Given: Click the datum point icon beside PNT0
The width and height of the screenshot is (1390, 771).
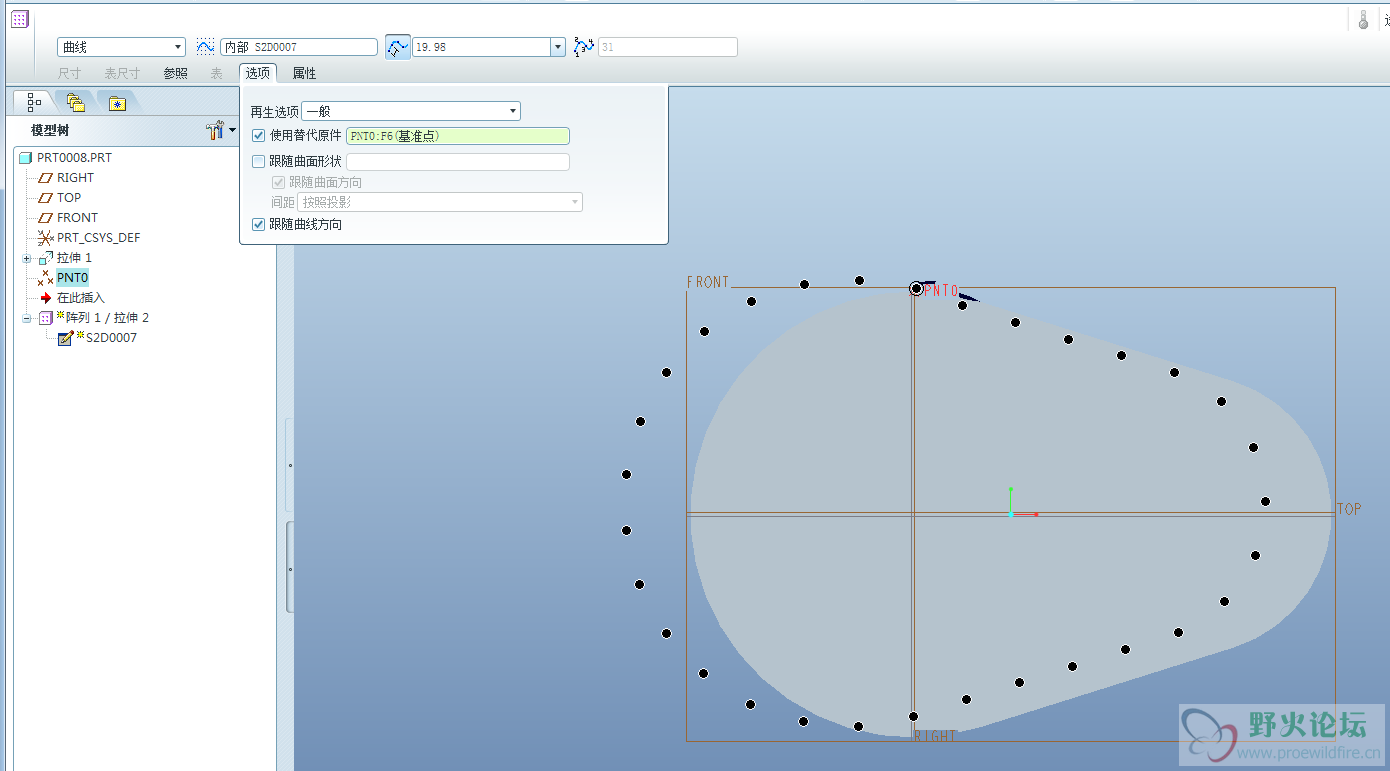Looking at the screenshot, I should pos(45,277).
